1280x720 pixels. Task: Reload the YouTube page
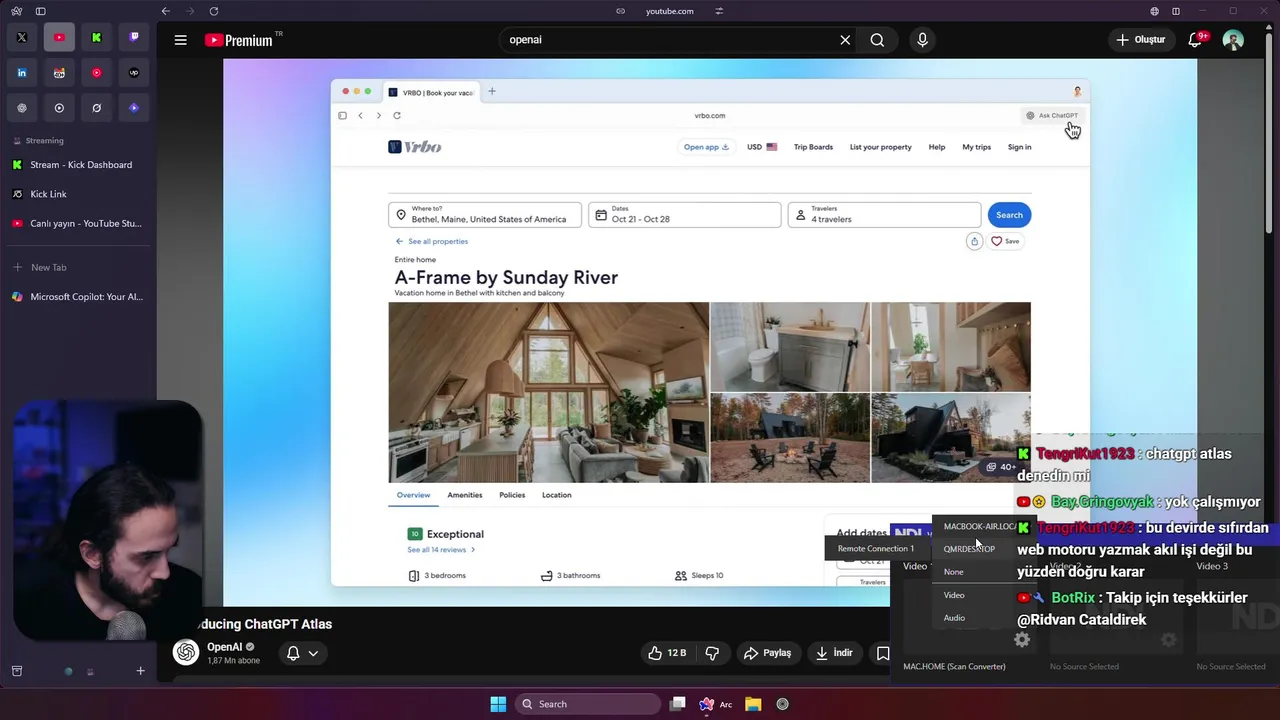tap(213, 11)
